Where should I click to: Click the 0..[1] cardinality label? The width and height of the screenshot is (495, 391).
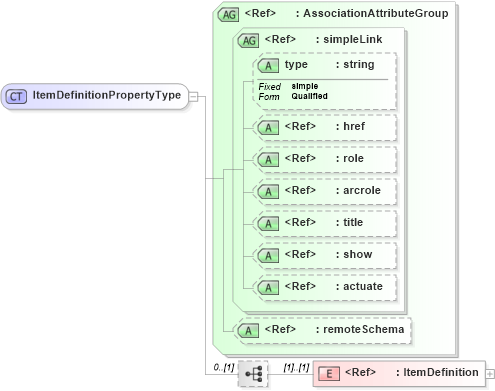(224, 368)
